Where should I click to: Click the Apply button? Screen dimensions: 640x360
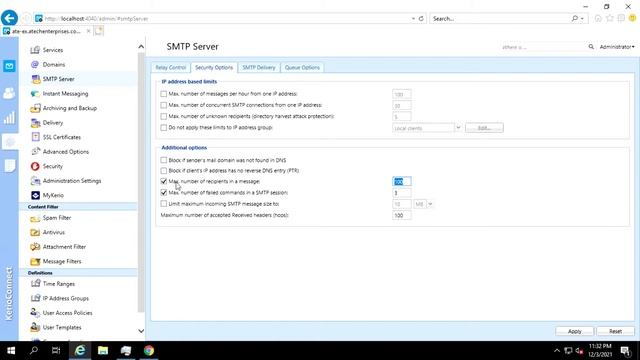[574, 331]
